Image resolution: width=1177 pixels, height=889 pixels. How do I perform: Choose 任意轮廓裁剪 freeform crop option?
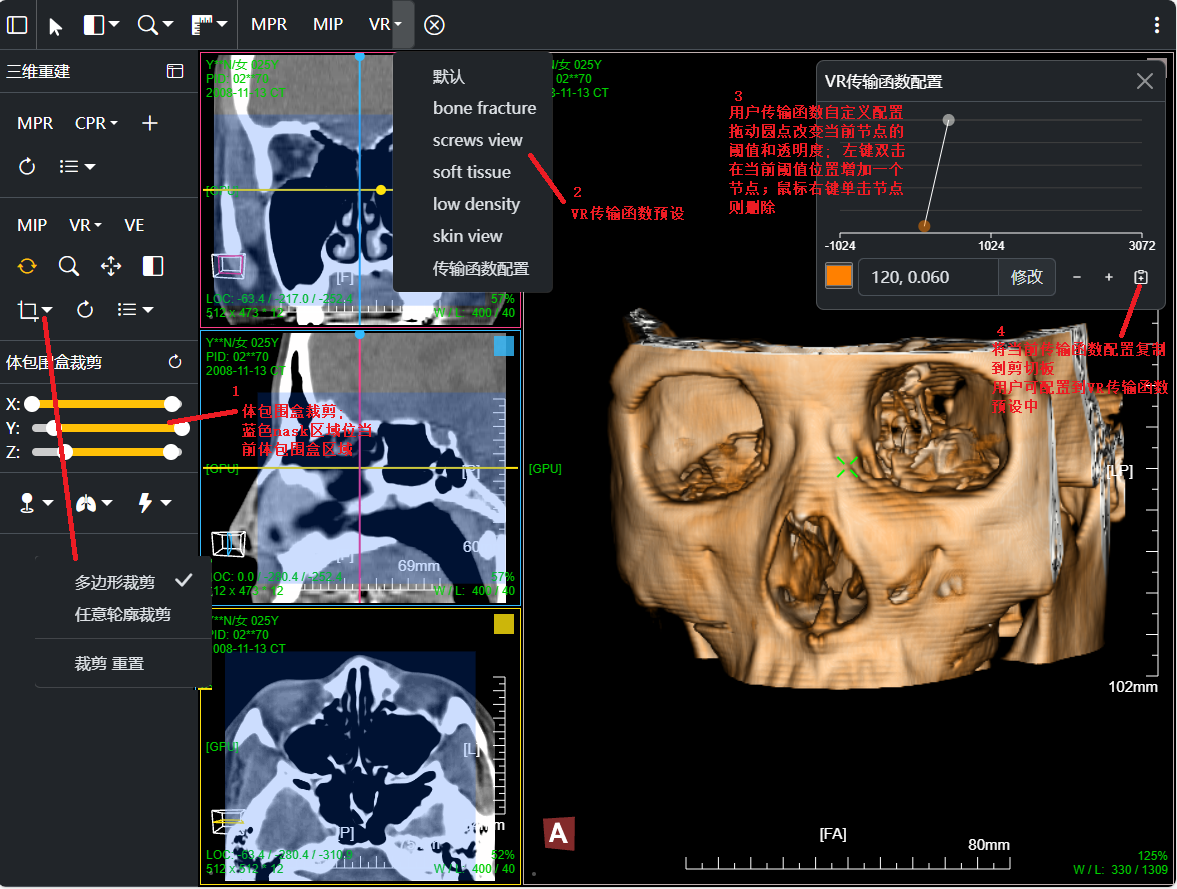pos(123,614)
